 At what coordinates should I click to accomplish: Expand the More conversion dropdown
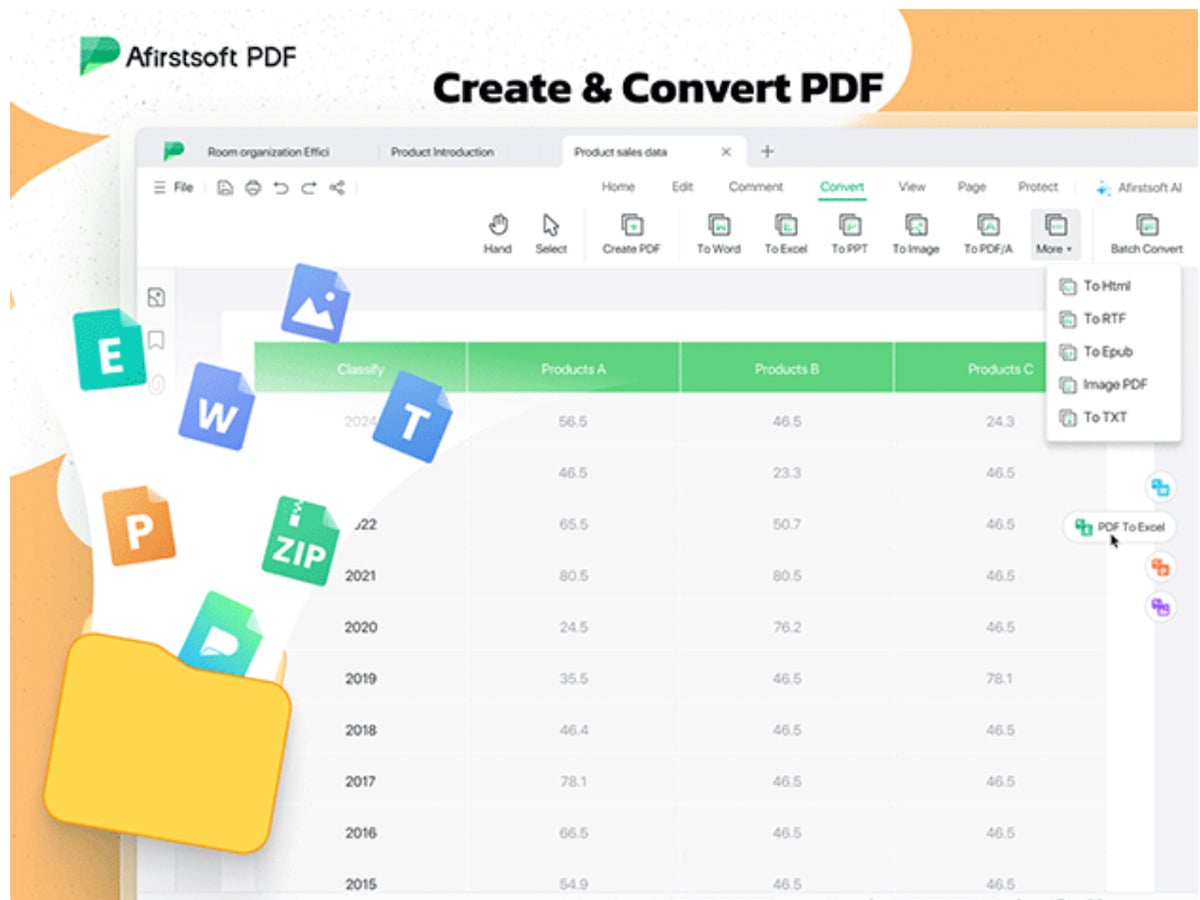[1054, 233]
